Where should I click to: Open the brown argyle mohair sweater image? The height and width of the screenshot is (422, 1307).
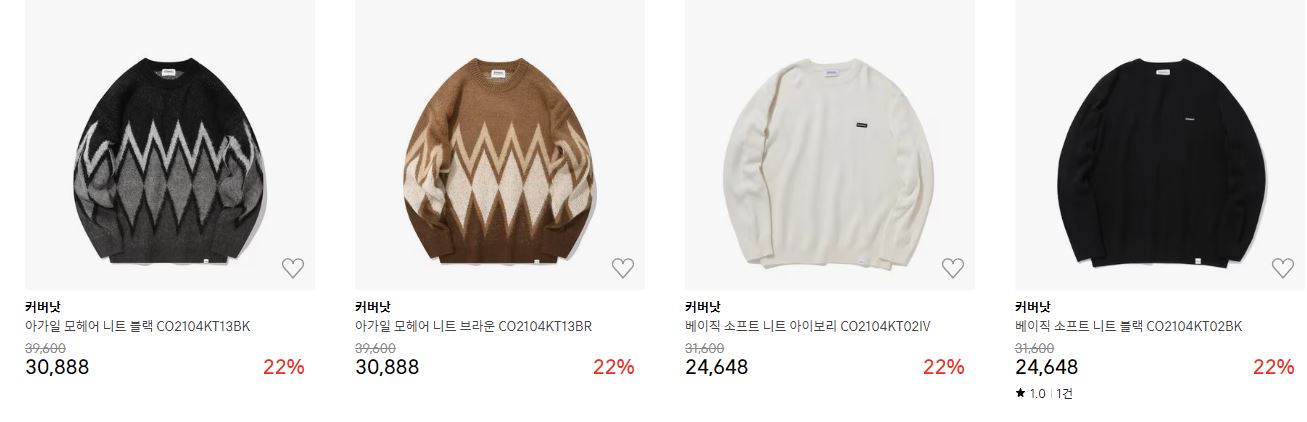click(x=500, y=145)
